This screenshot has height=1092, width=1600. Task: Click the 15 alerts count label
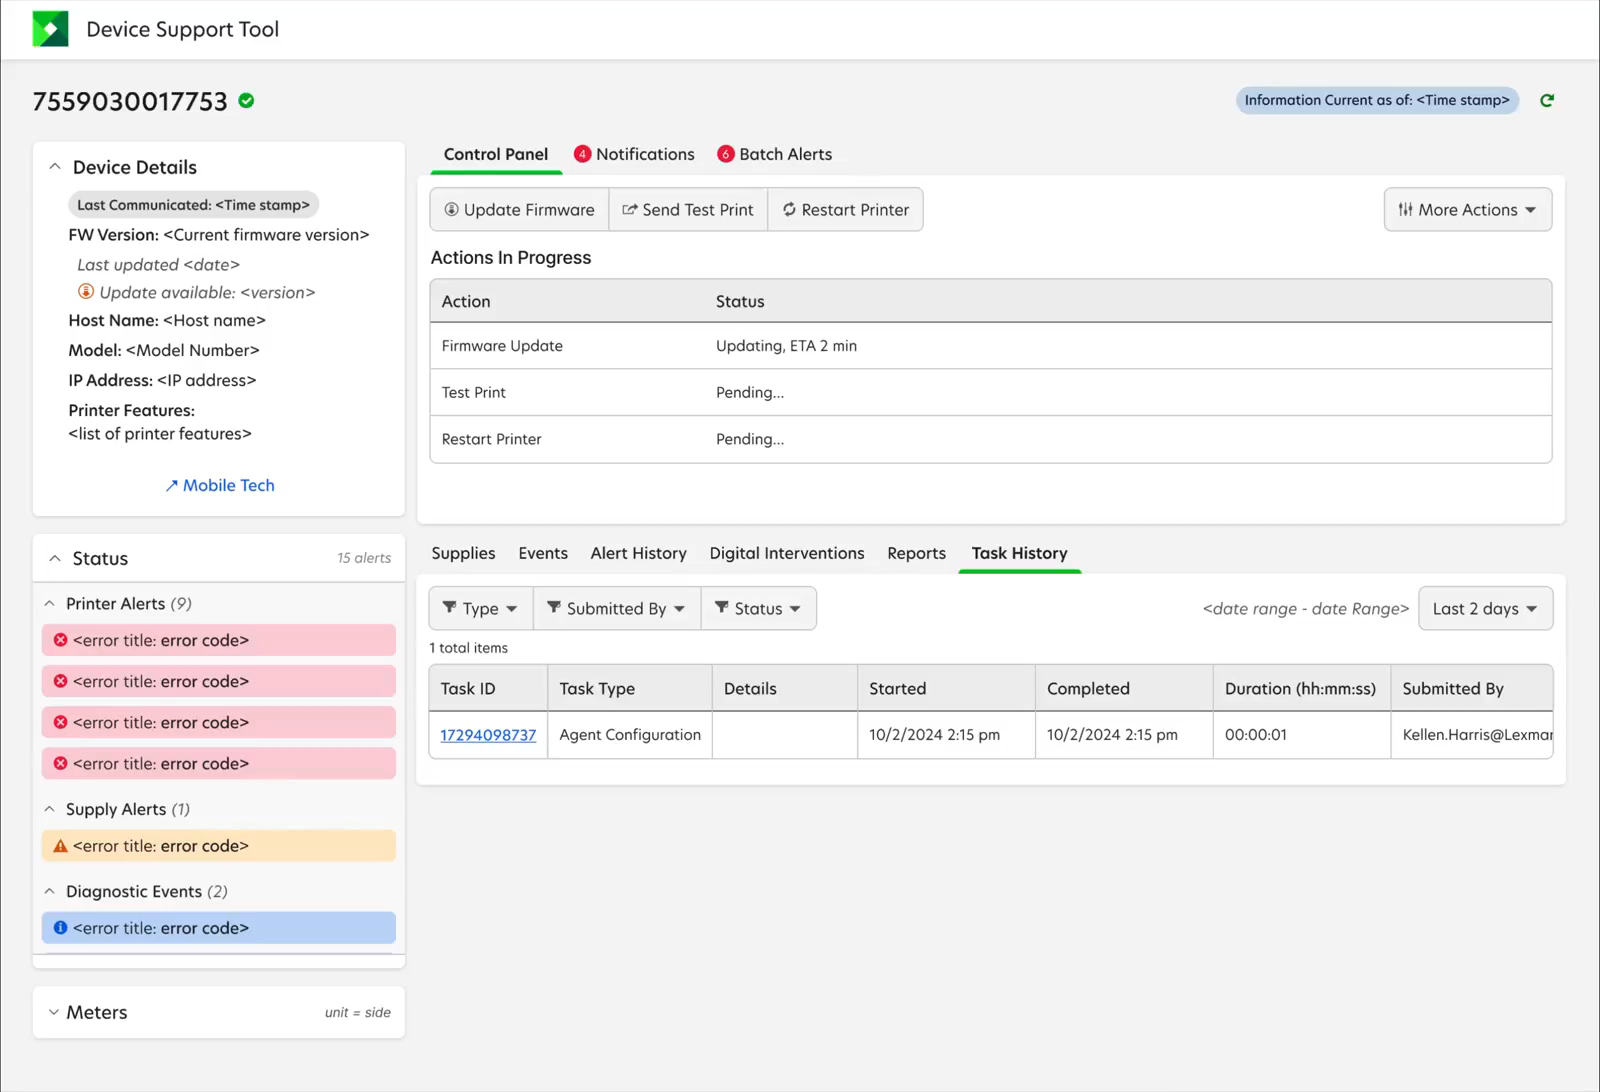coord(364,558)
